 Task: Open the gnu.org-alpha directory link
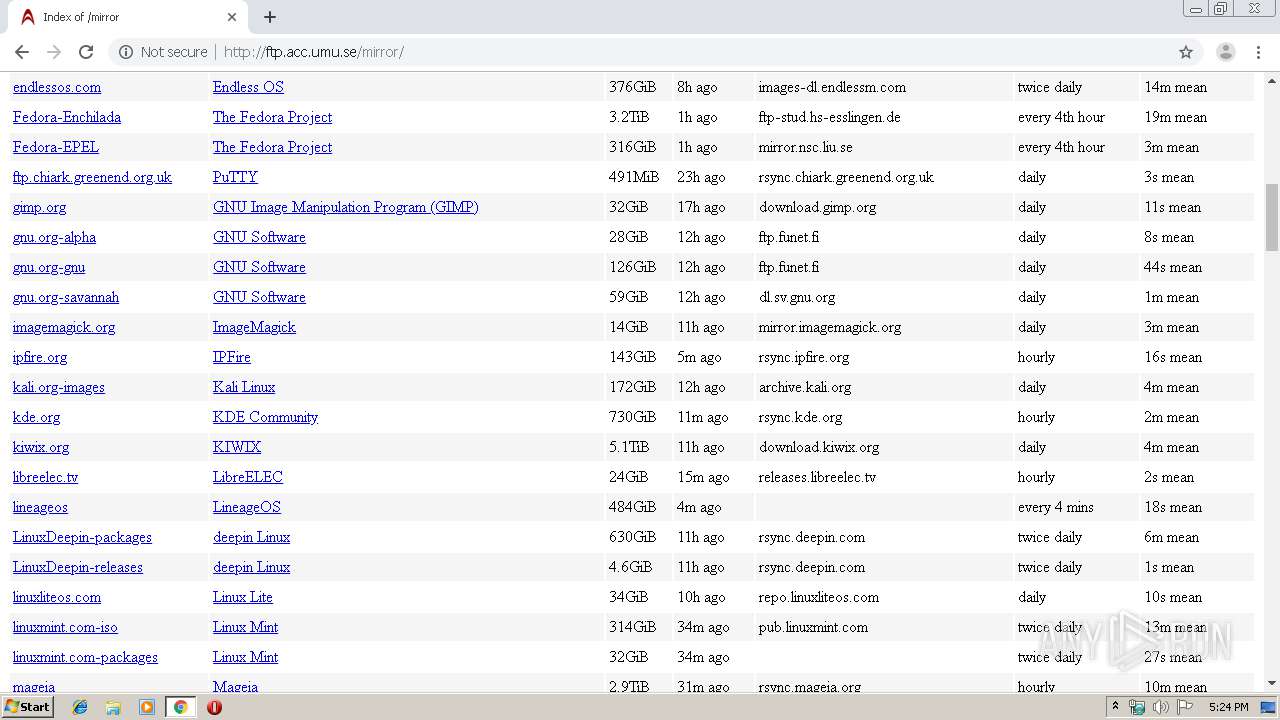(x=55, y=237)
